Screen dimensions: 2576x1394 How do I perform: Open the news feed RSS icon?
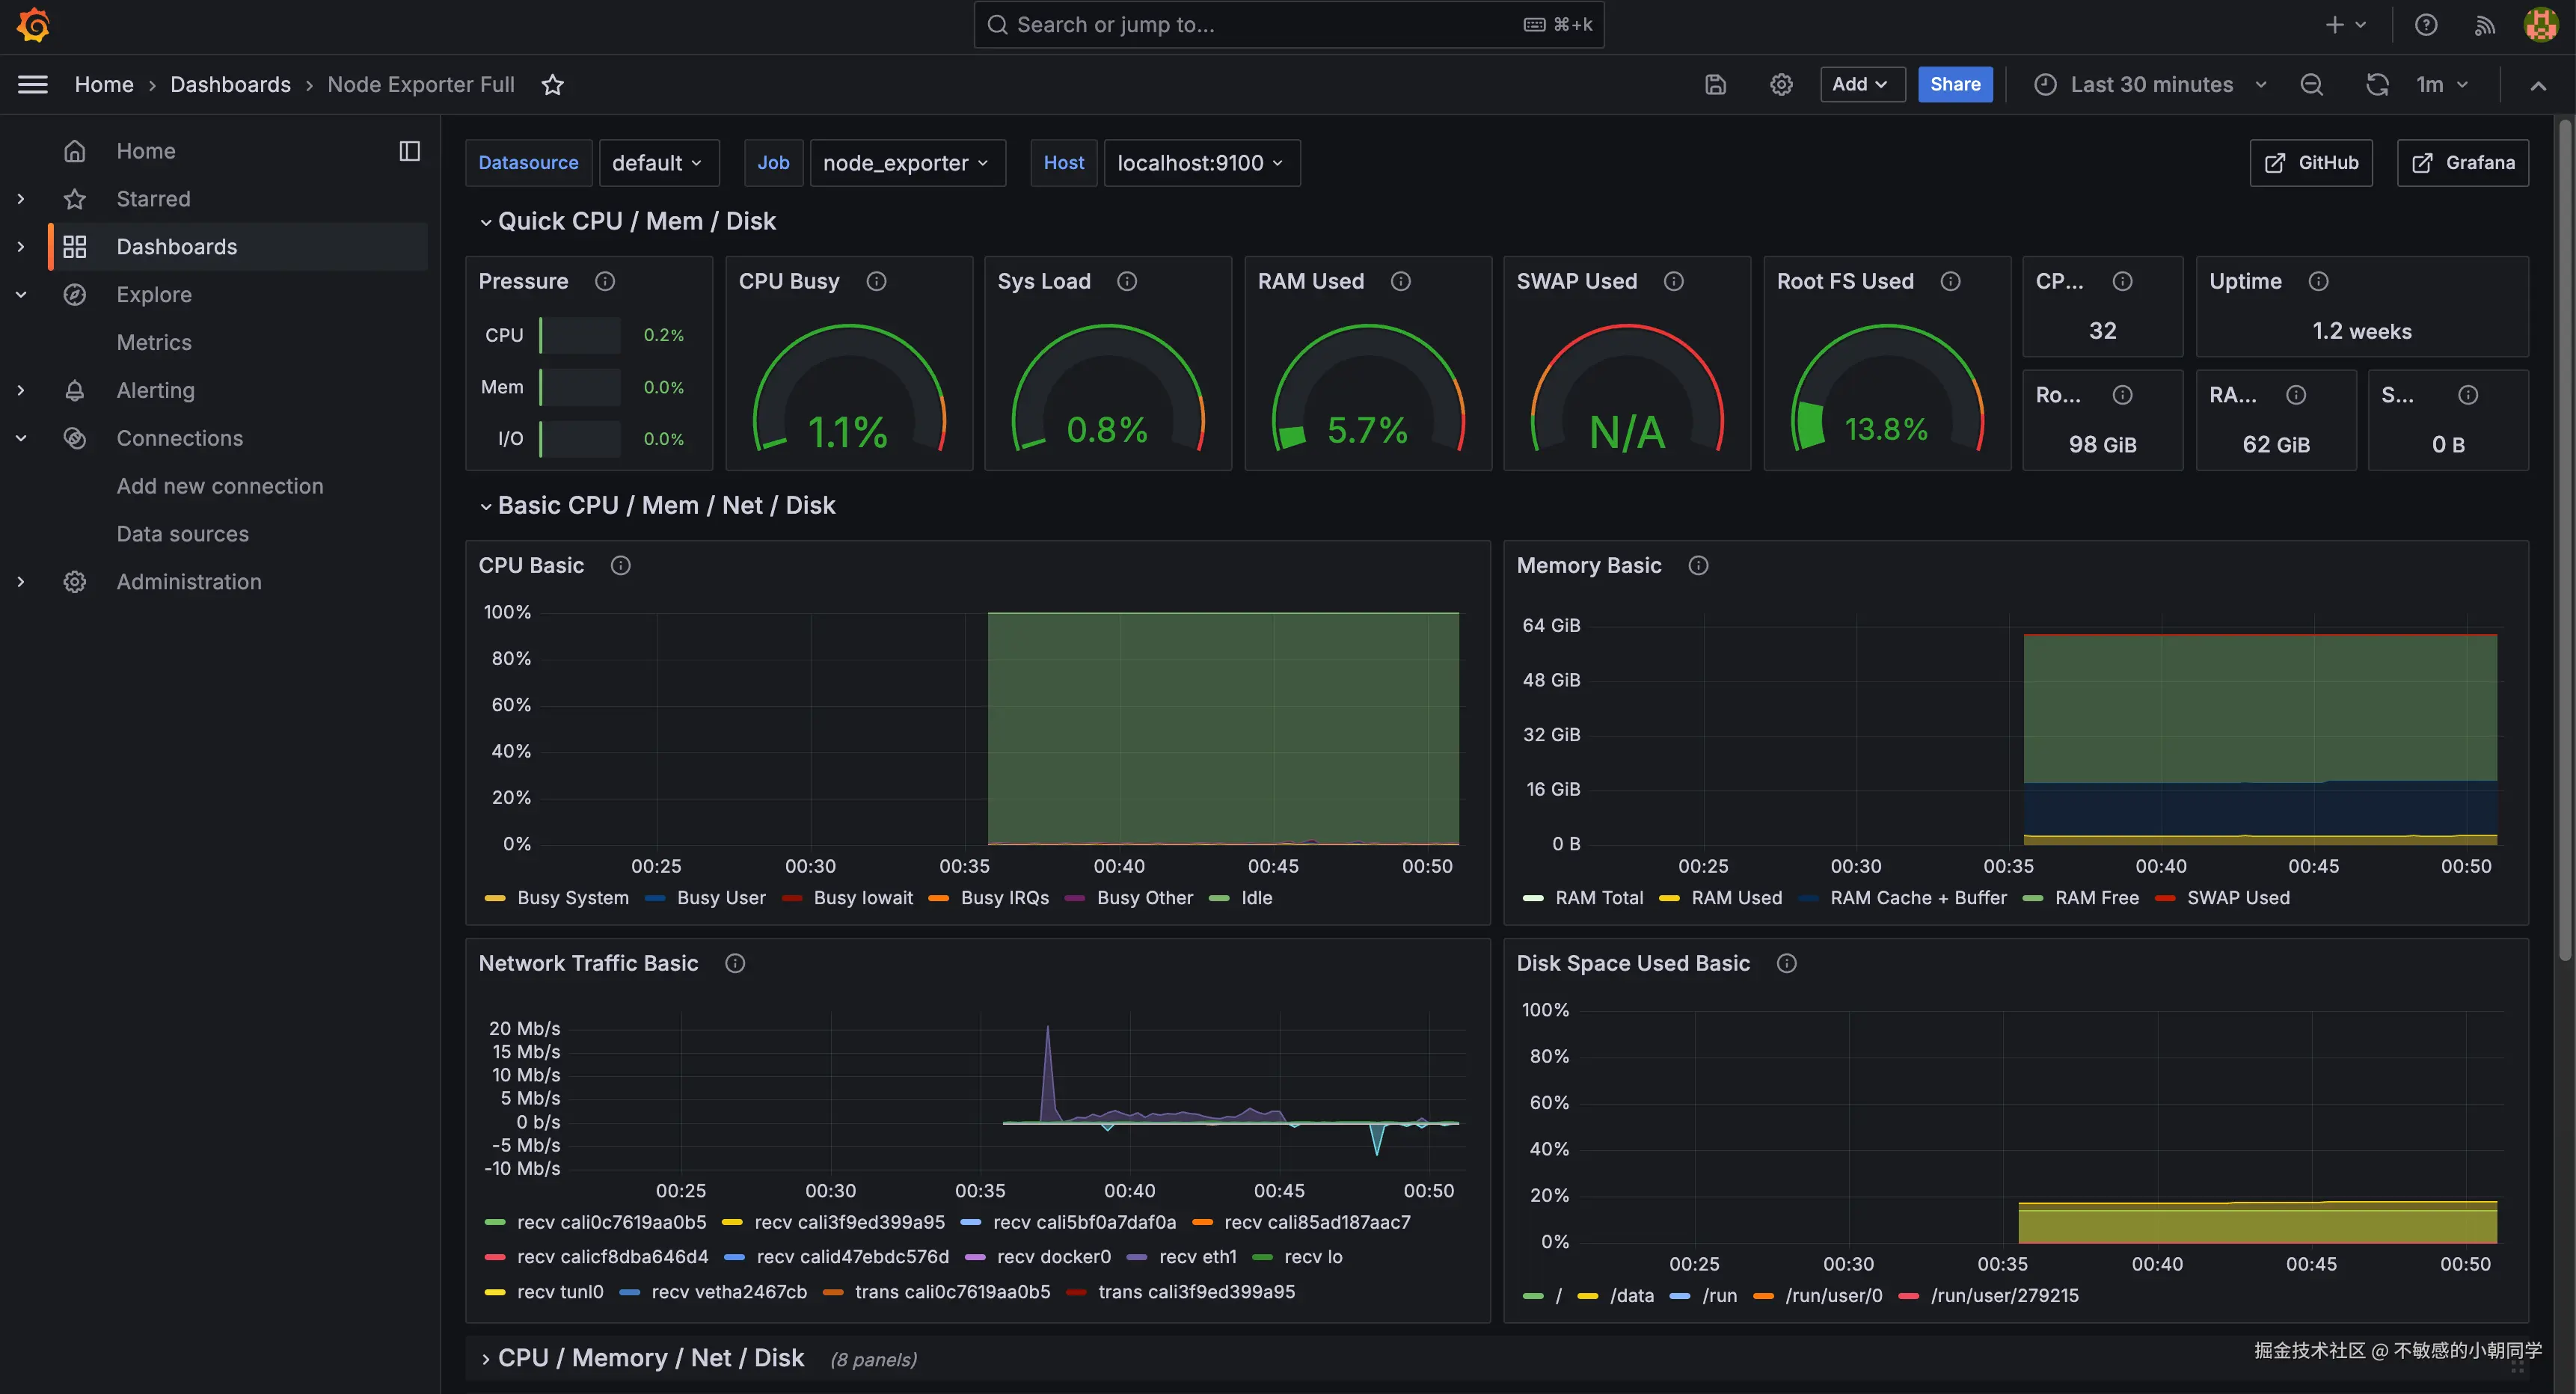click(2484, 25)
